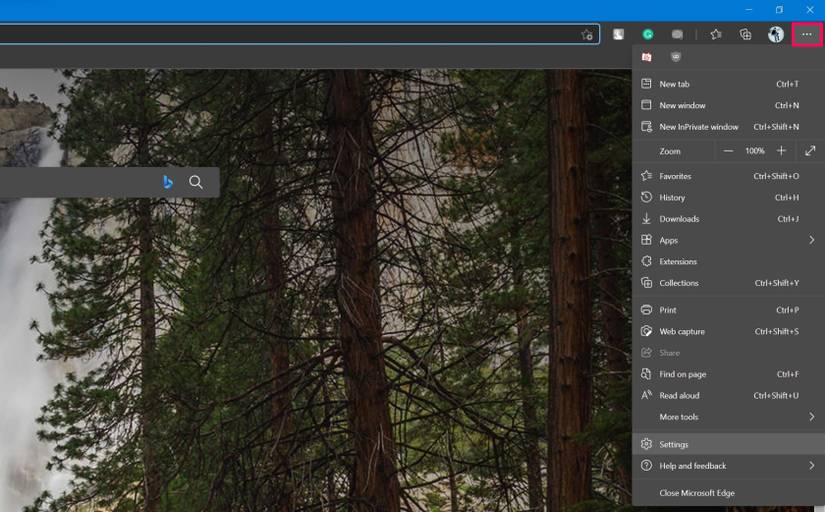Image resolution: width=825 pixels, height=512 pixels.
Task: Click the red extension icon in menu
Action: pos(647,57)
